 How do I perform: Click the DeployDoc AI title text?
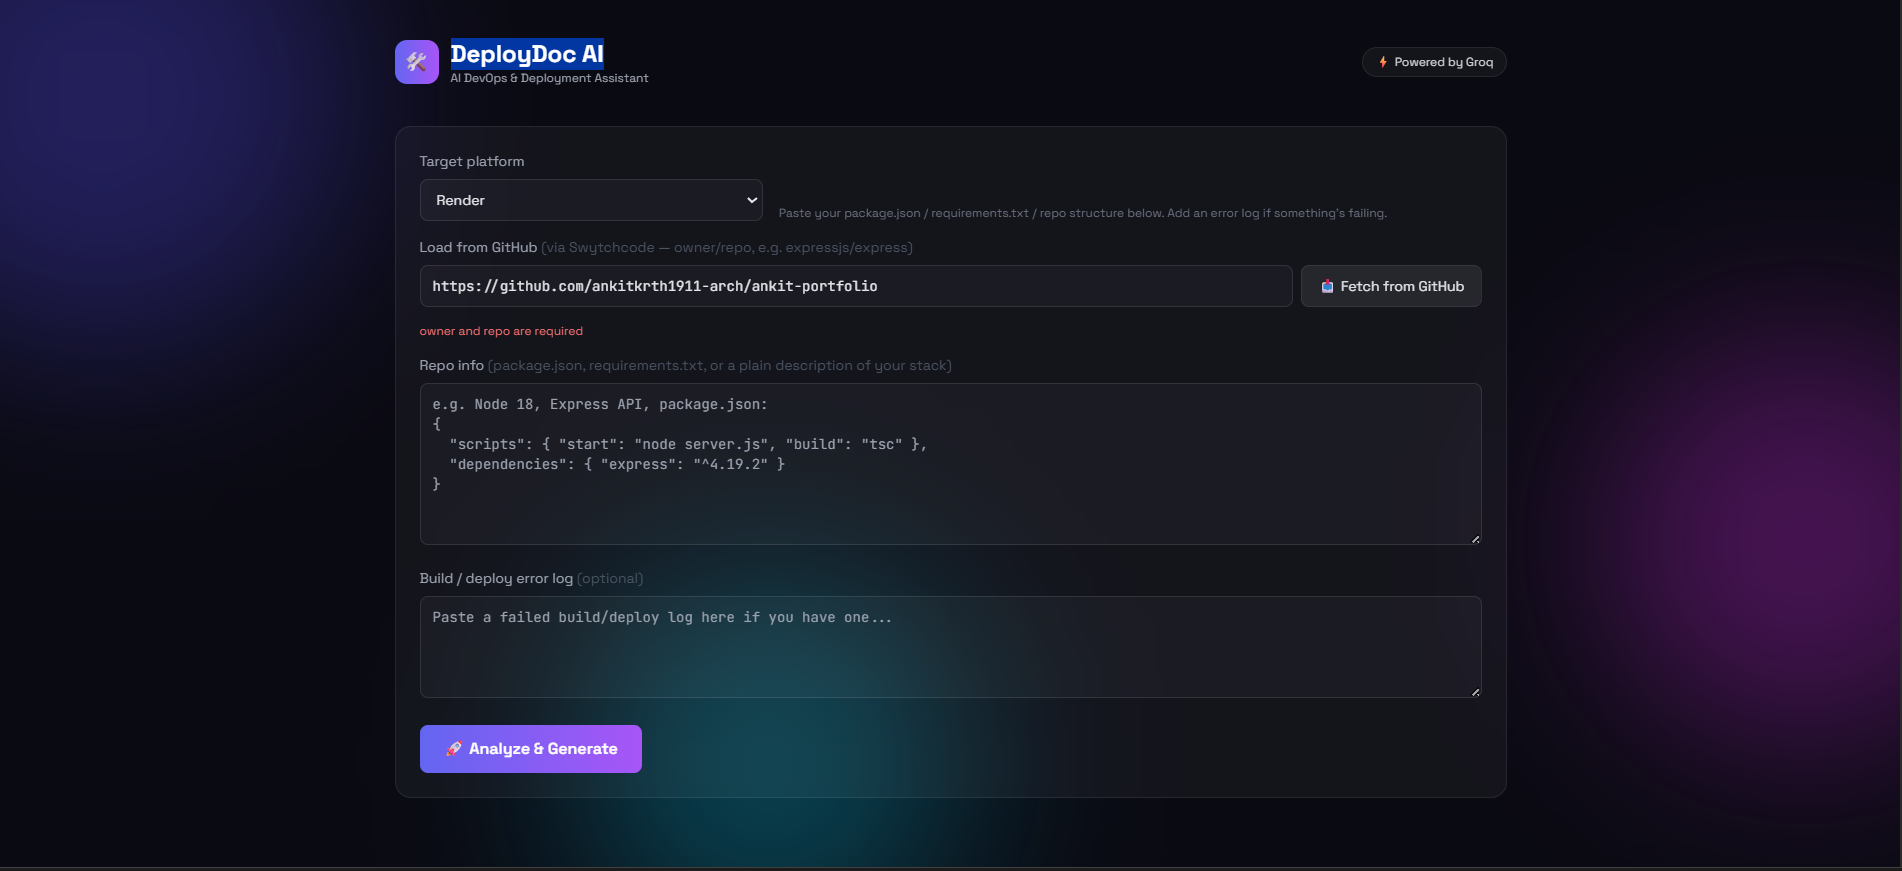coord(527,54)
